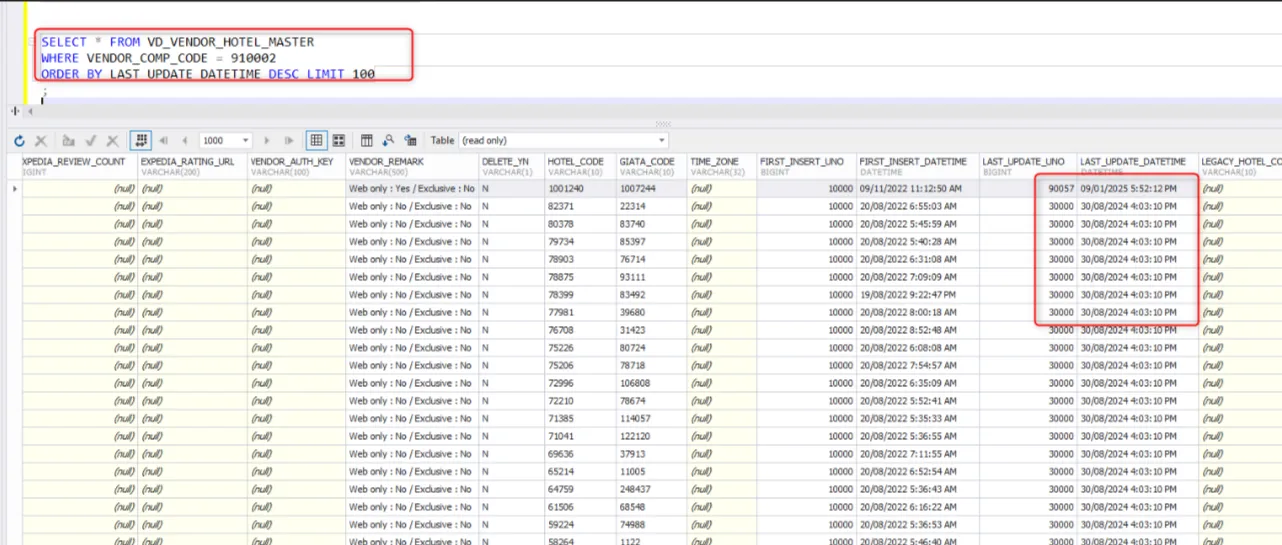1282x545 pixels.
Task: Click the GIATA_CODE column header
Action: 647,161
